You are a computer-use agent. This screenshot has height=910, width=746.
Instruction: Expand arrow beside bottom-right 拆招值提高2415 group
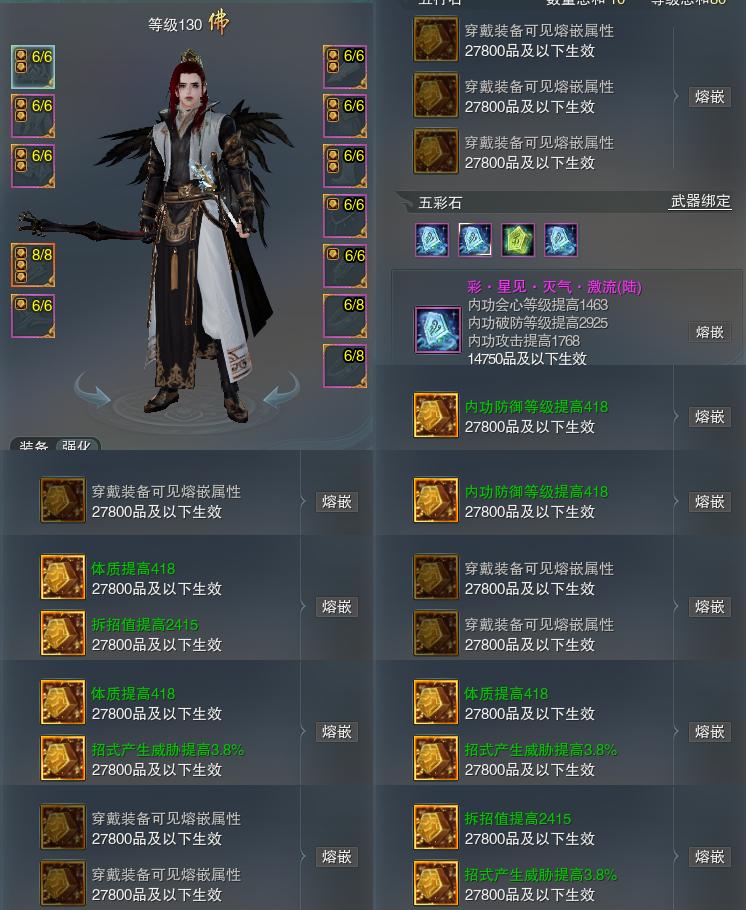pyautogui.click(x=676, y=857)
